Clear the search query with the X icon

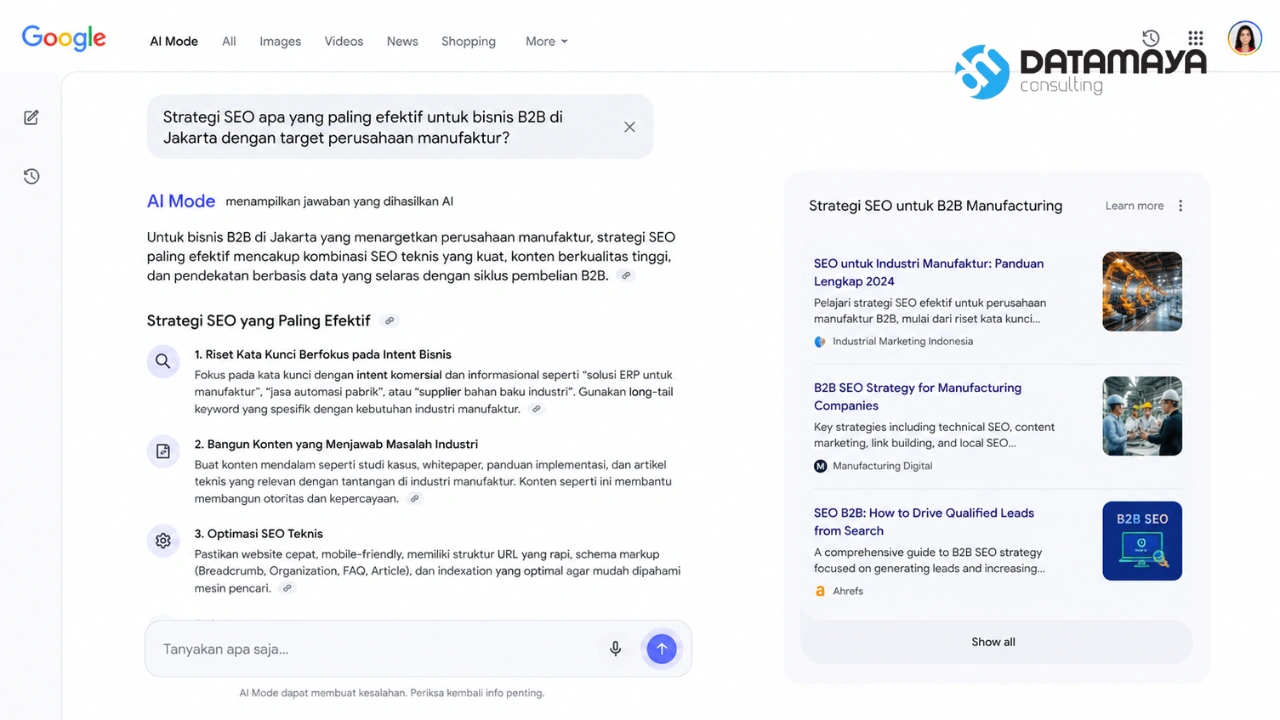[x=629, y=127]
